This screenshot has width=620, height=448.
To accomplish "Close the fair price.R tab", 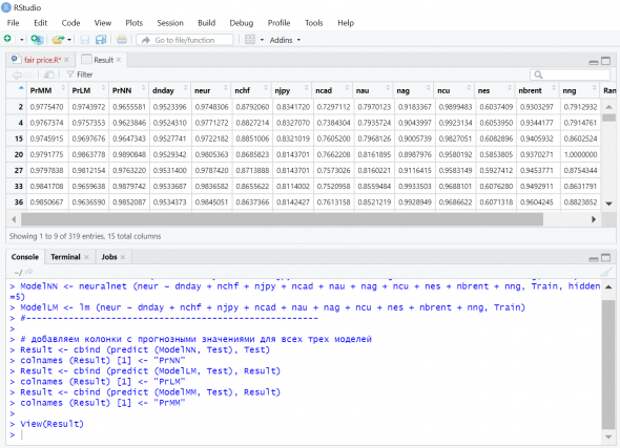I will point(67,60).
